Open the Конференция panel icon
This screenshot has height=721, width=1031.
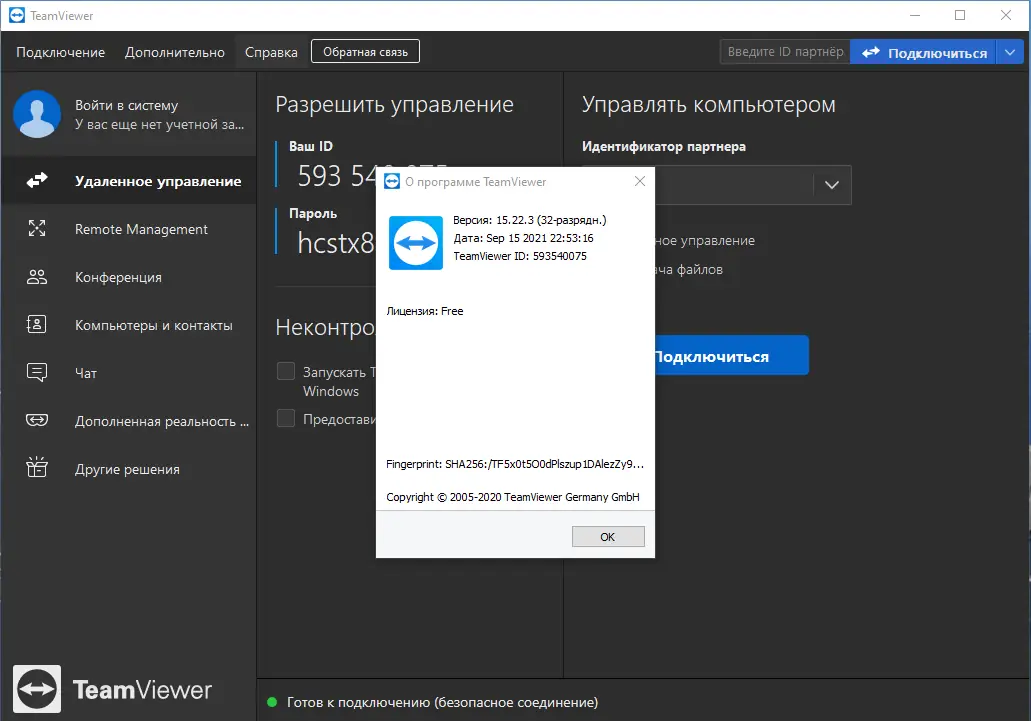point(37,277)
